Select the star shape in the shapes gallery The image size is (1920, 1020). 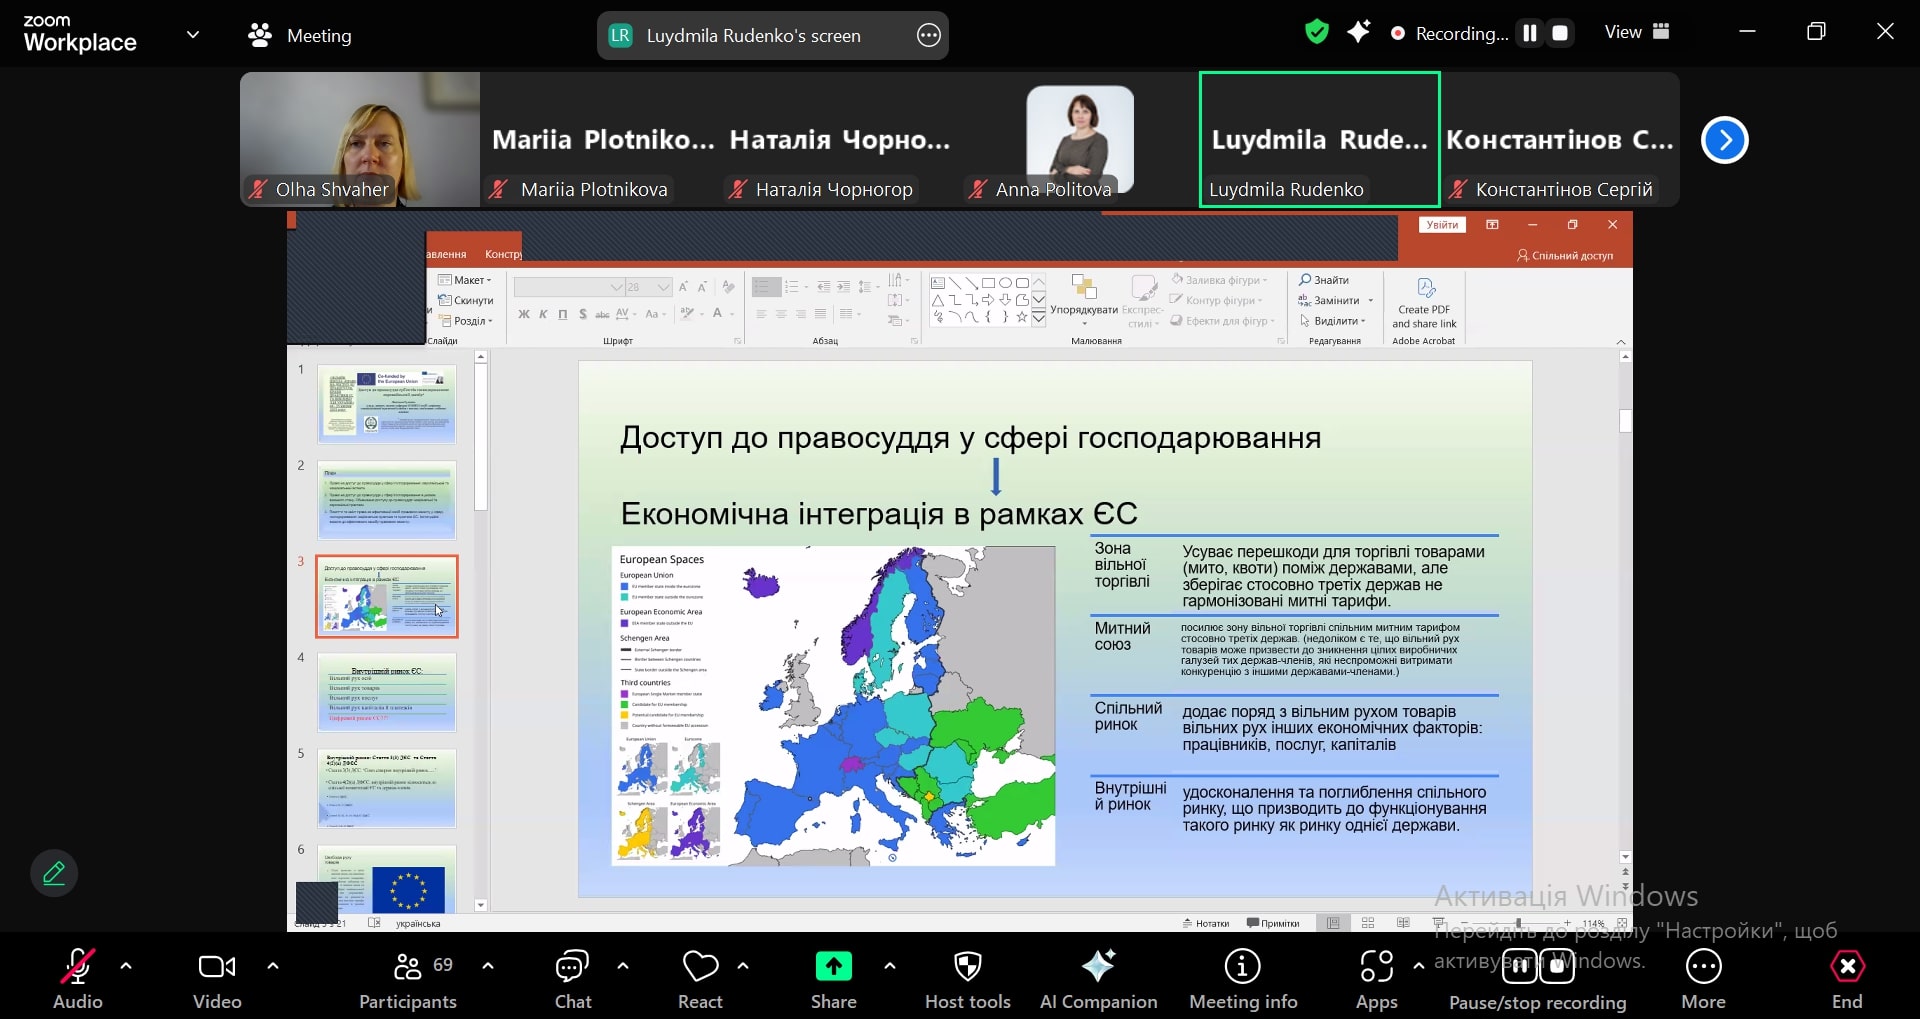pyautogui.click(x=1021, y=317)
